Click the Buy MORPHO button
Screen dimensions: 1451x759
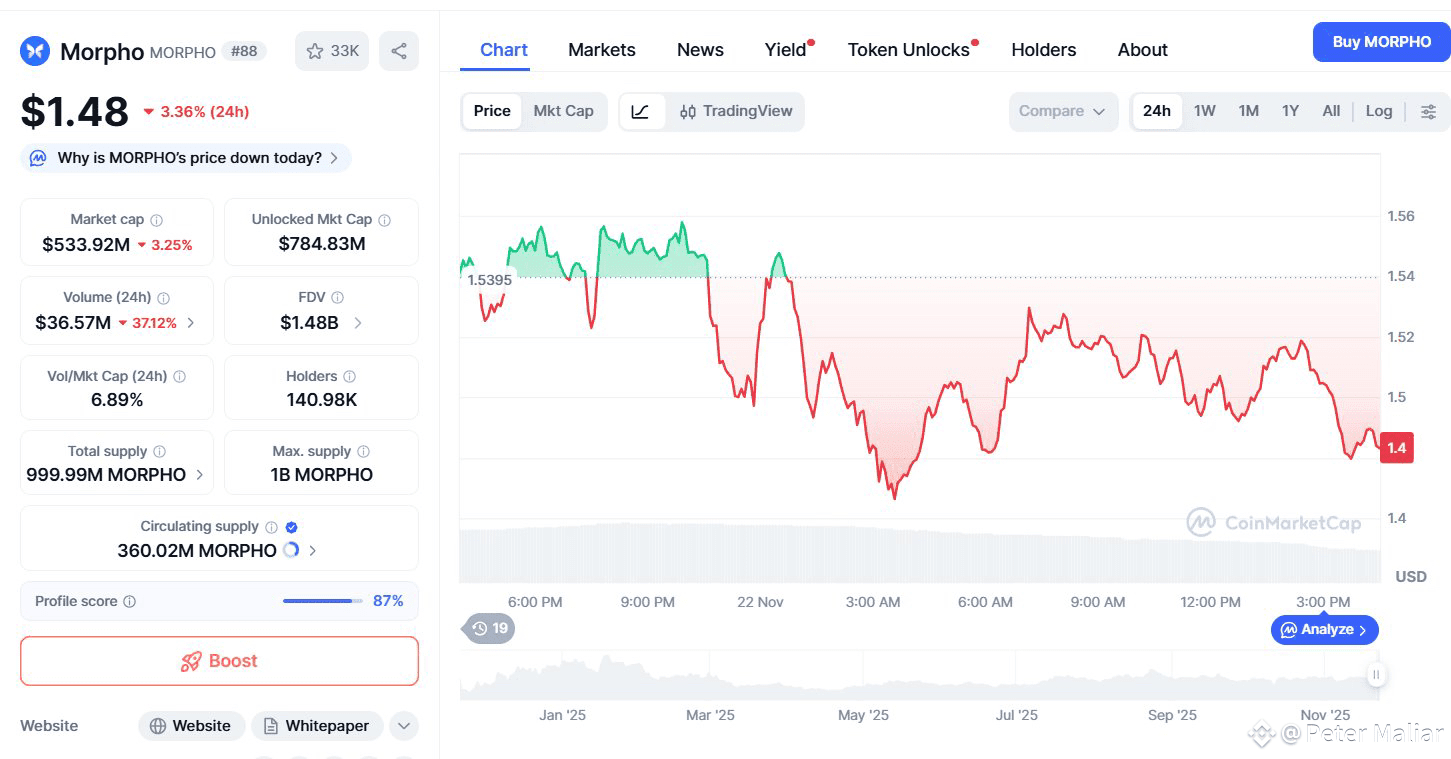click(1381, 42)
